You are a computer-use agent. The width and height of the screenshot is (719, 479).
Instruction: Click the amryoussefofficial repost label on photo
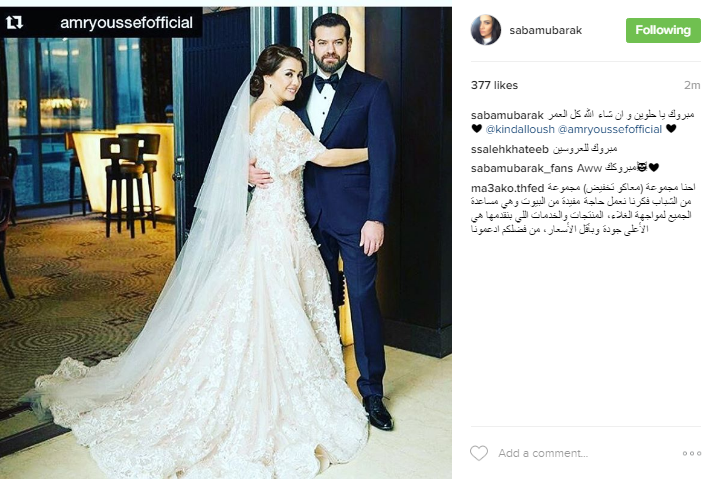[126, 22]
